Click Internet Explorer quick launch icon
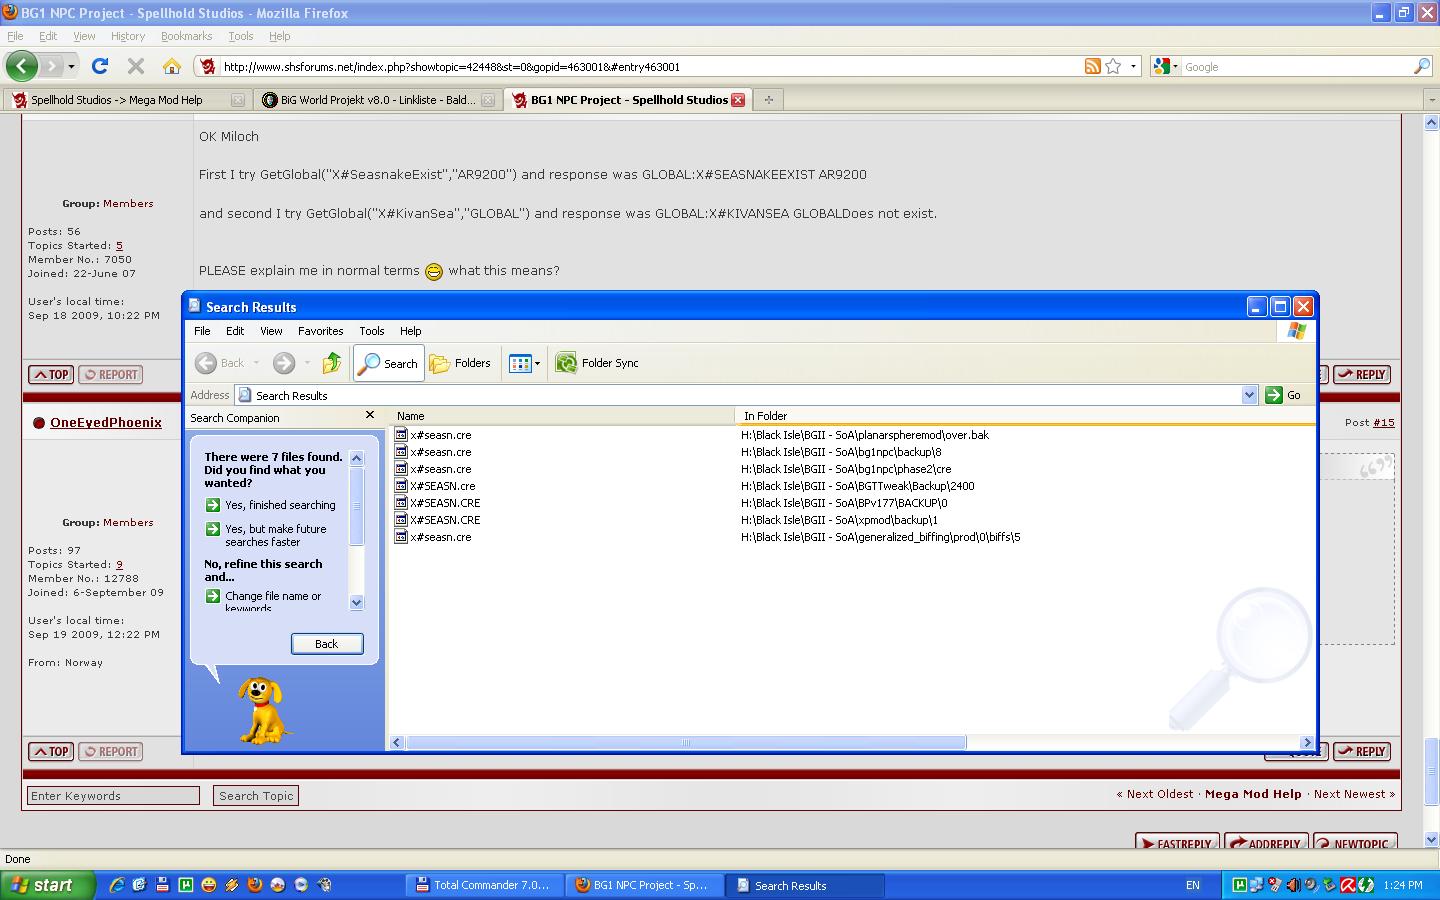Screen dimensions: 1440x900 pos(116,885)
